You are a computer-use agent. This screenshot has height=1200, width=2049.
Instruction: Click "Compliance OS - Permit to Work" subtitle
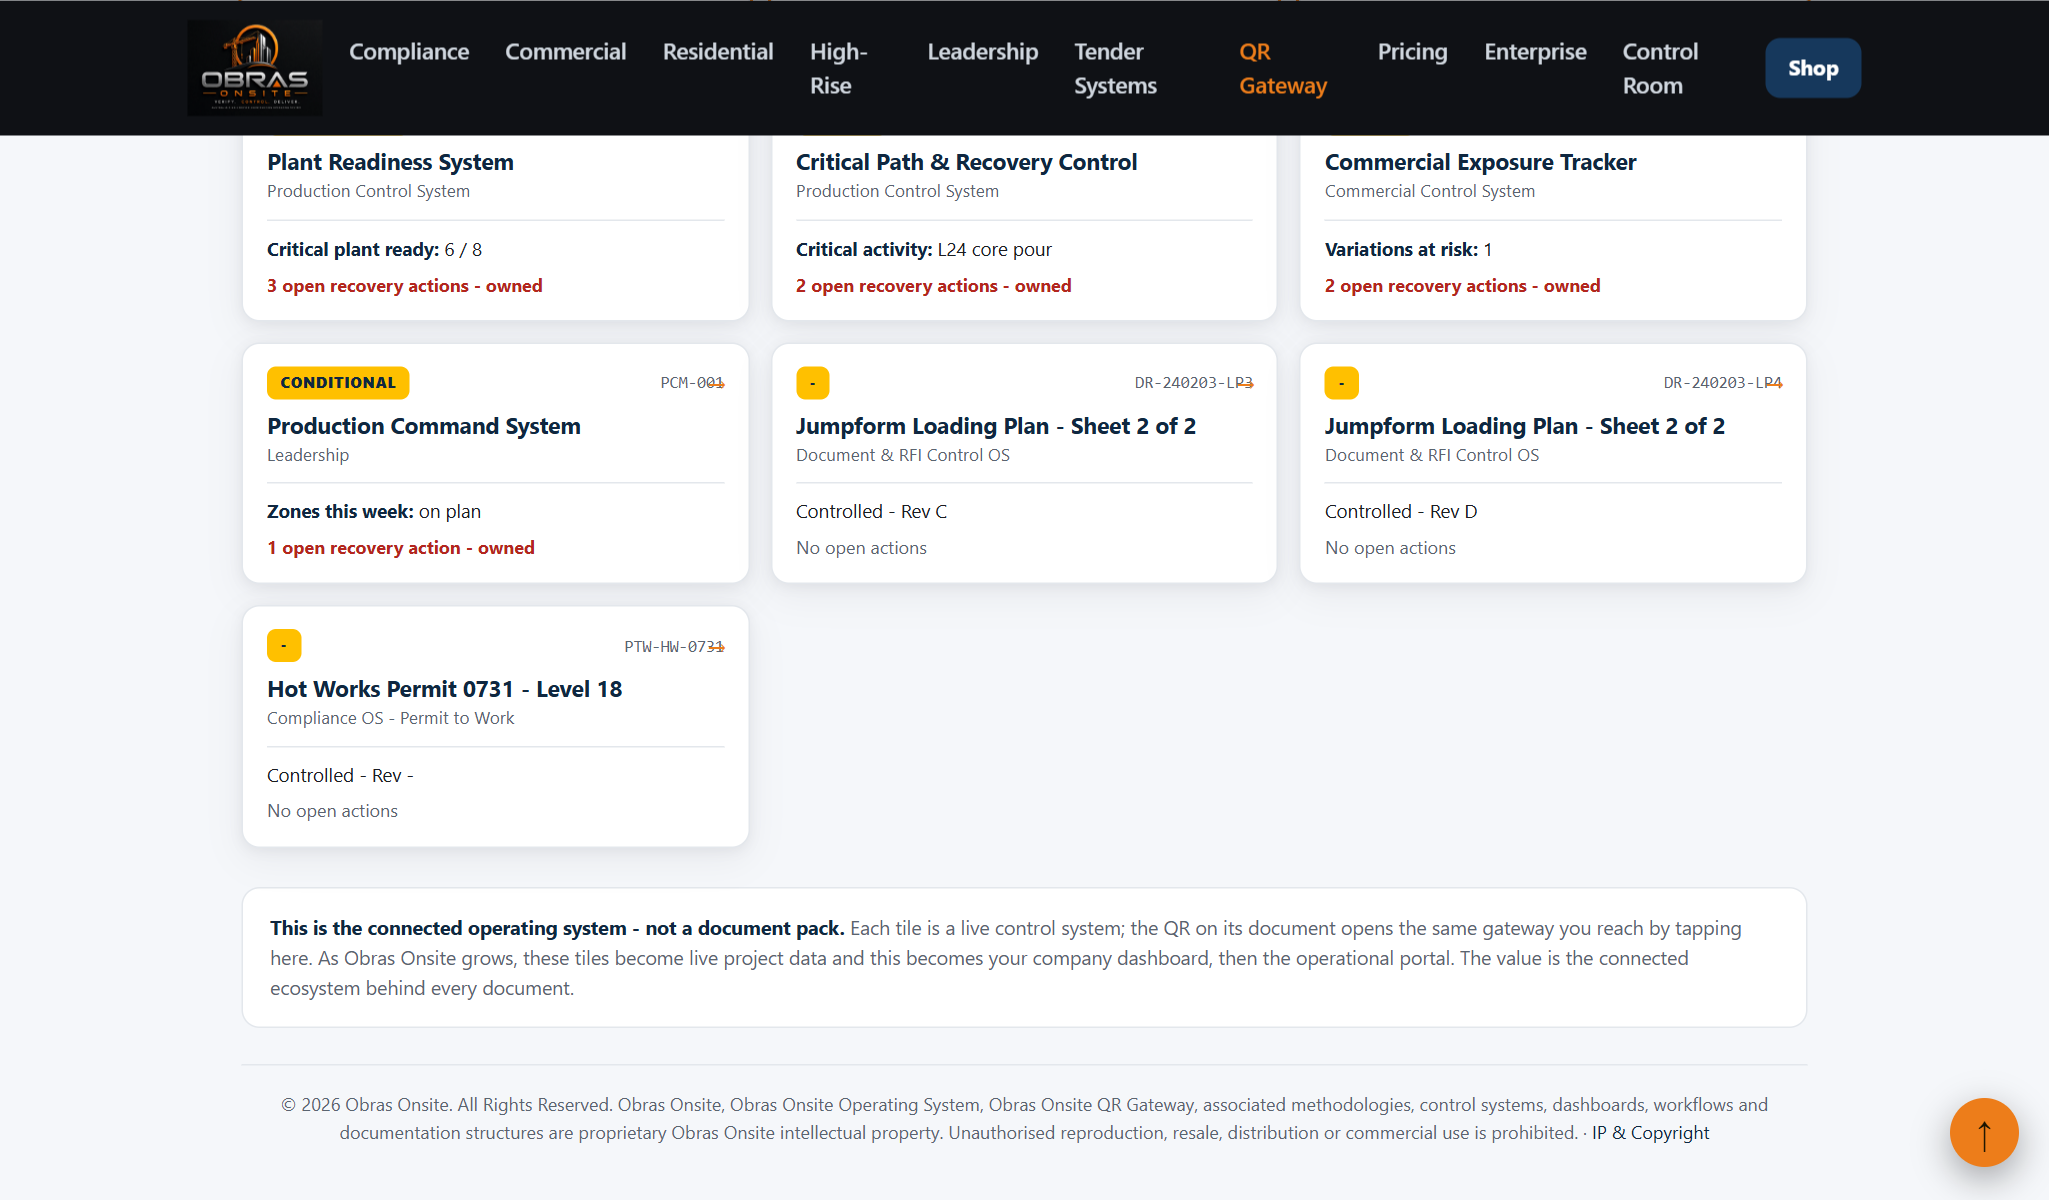point(390,718)
